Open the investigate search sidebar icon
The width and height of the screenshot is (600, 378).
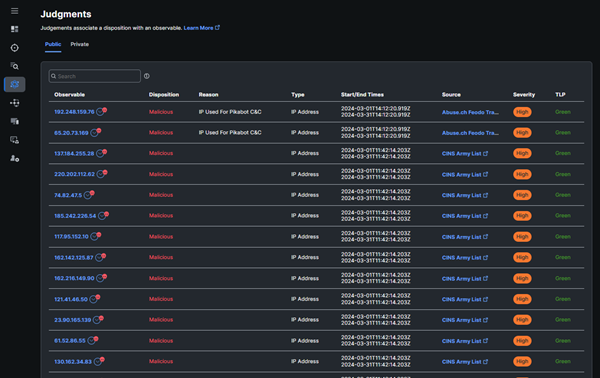pyautogui.click(x=15, y=66)
